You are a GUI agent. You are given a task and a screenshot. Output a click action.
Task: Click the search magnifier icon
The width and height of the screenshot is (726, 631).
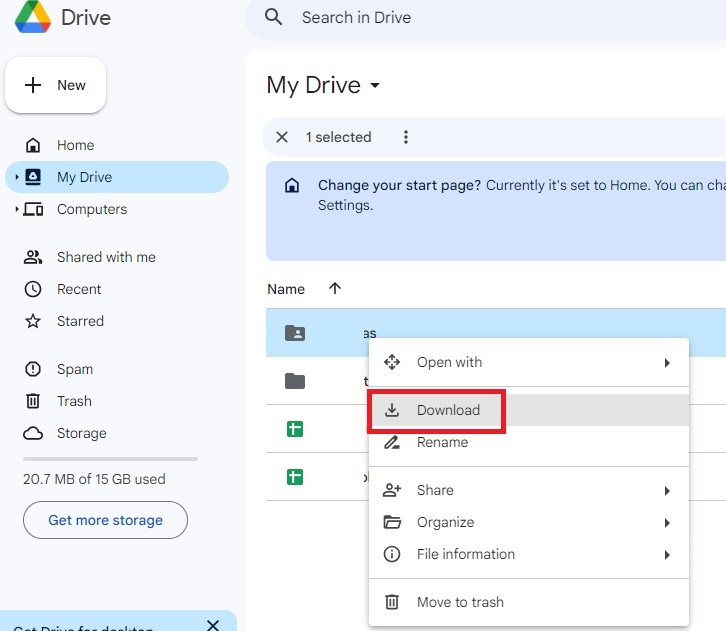click(x=273, y=17)
